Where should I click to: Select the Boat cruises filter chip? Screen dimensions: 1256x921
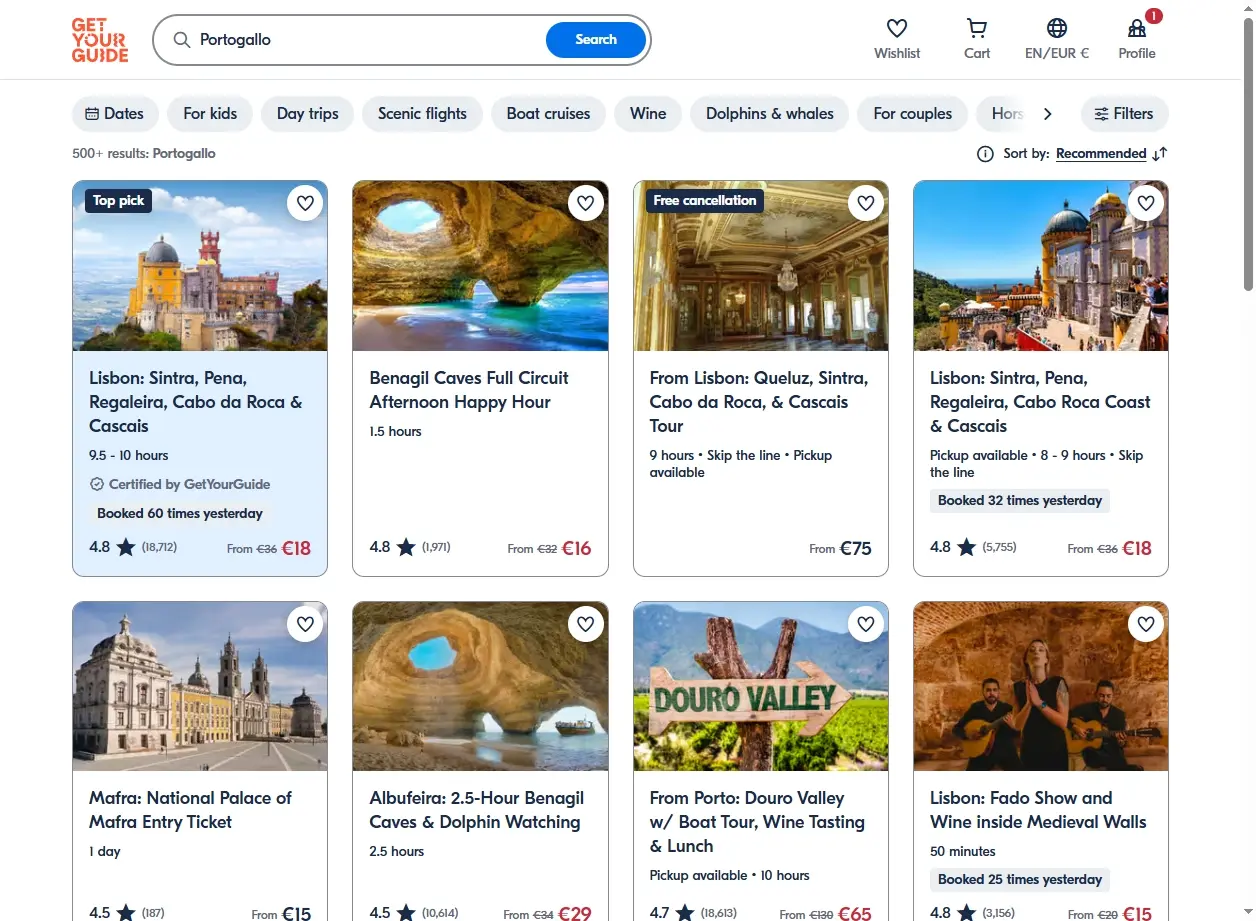(x=548, y=114)
